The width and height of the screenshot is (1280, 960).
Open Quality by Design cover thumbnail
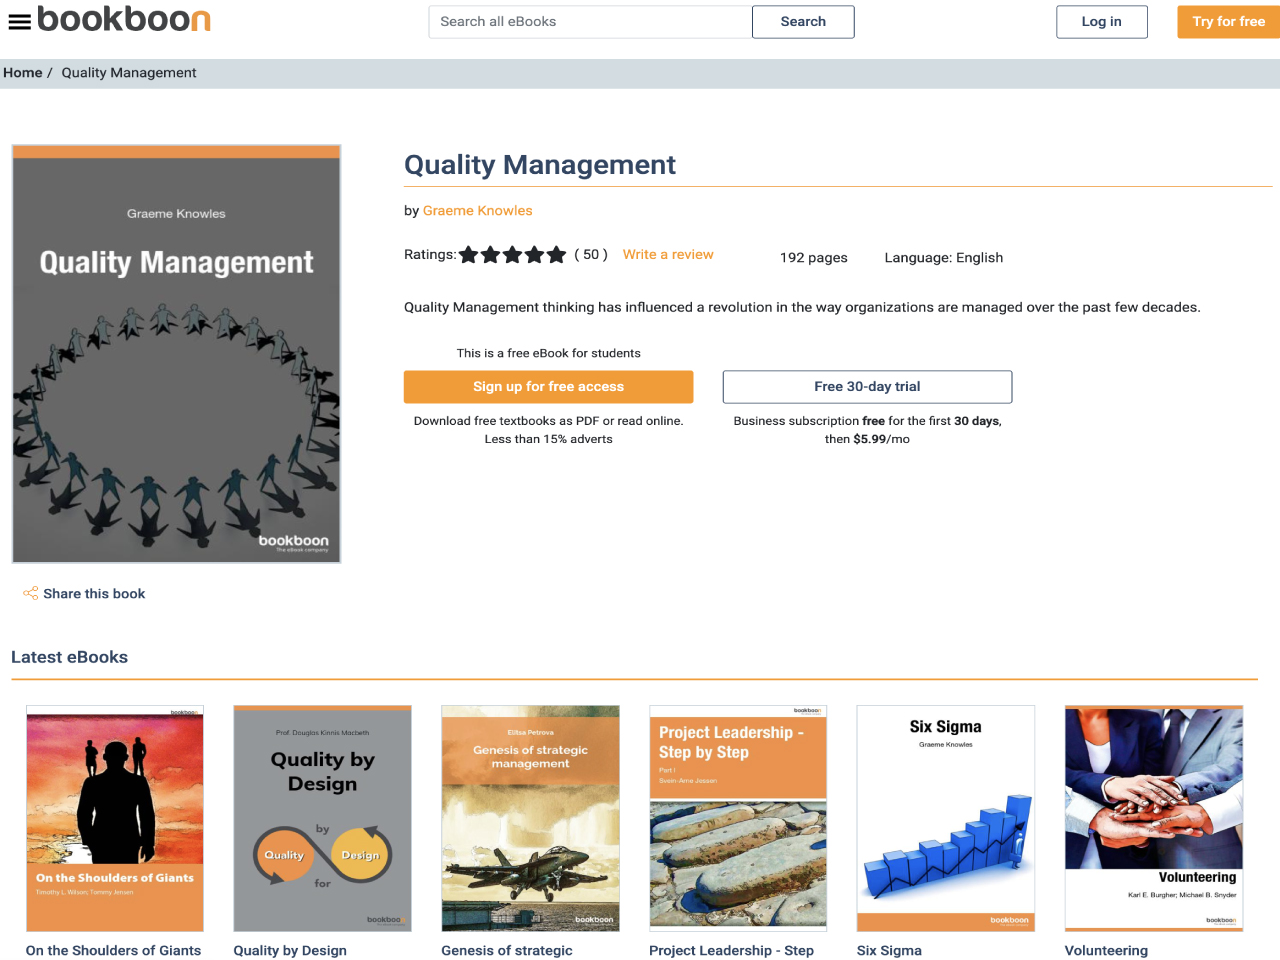(x=322, y=818)
